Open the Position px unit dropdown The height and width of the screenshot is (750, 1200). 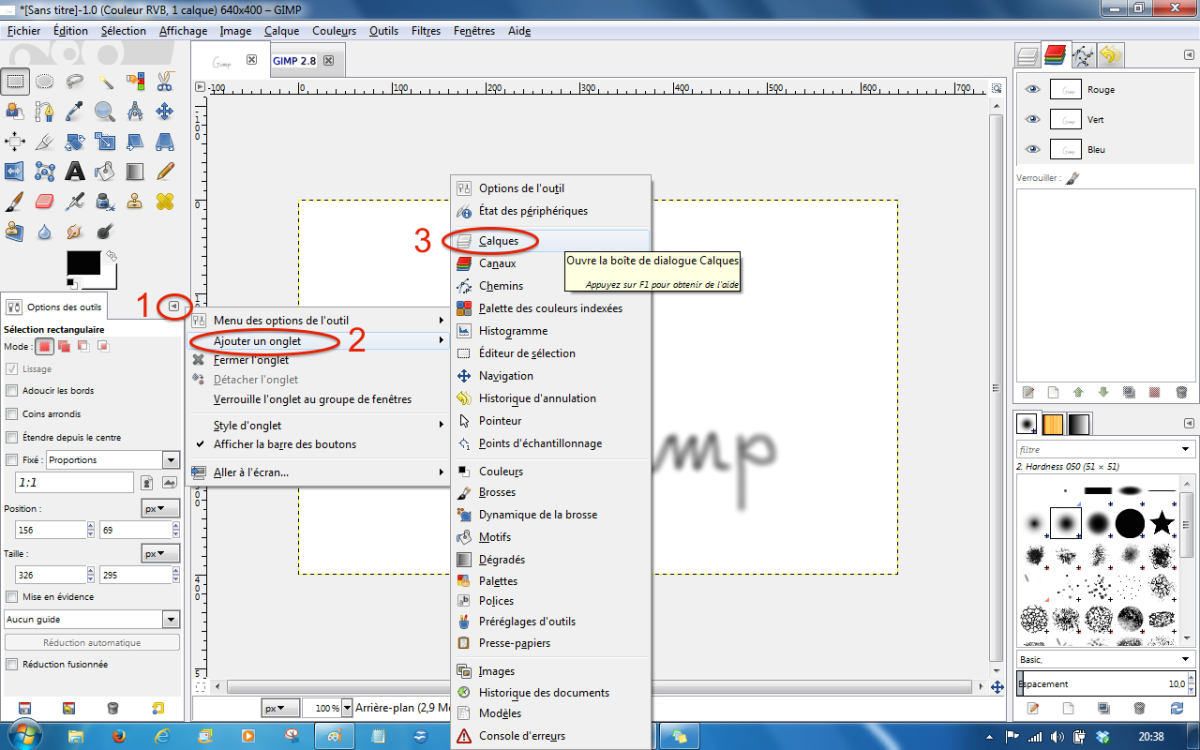161,508
